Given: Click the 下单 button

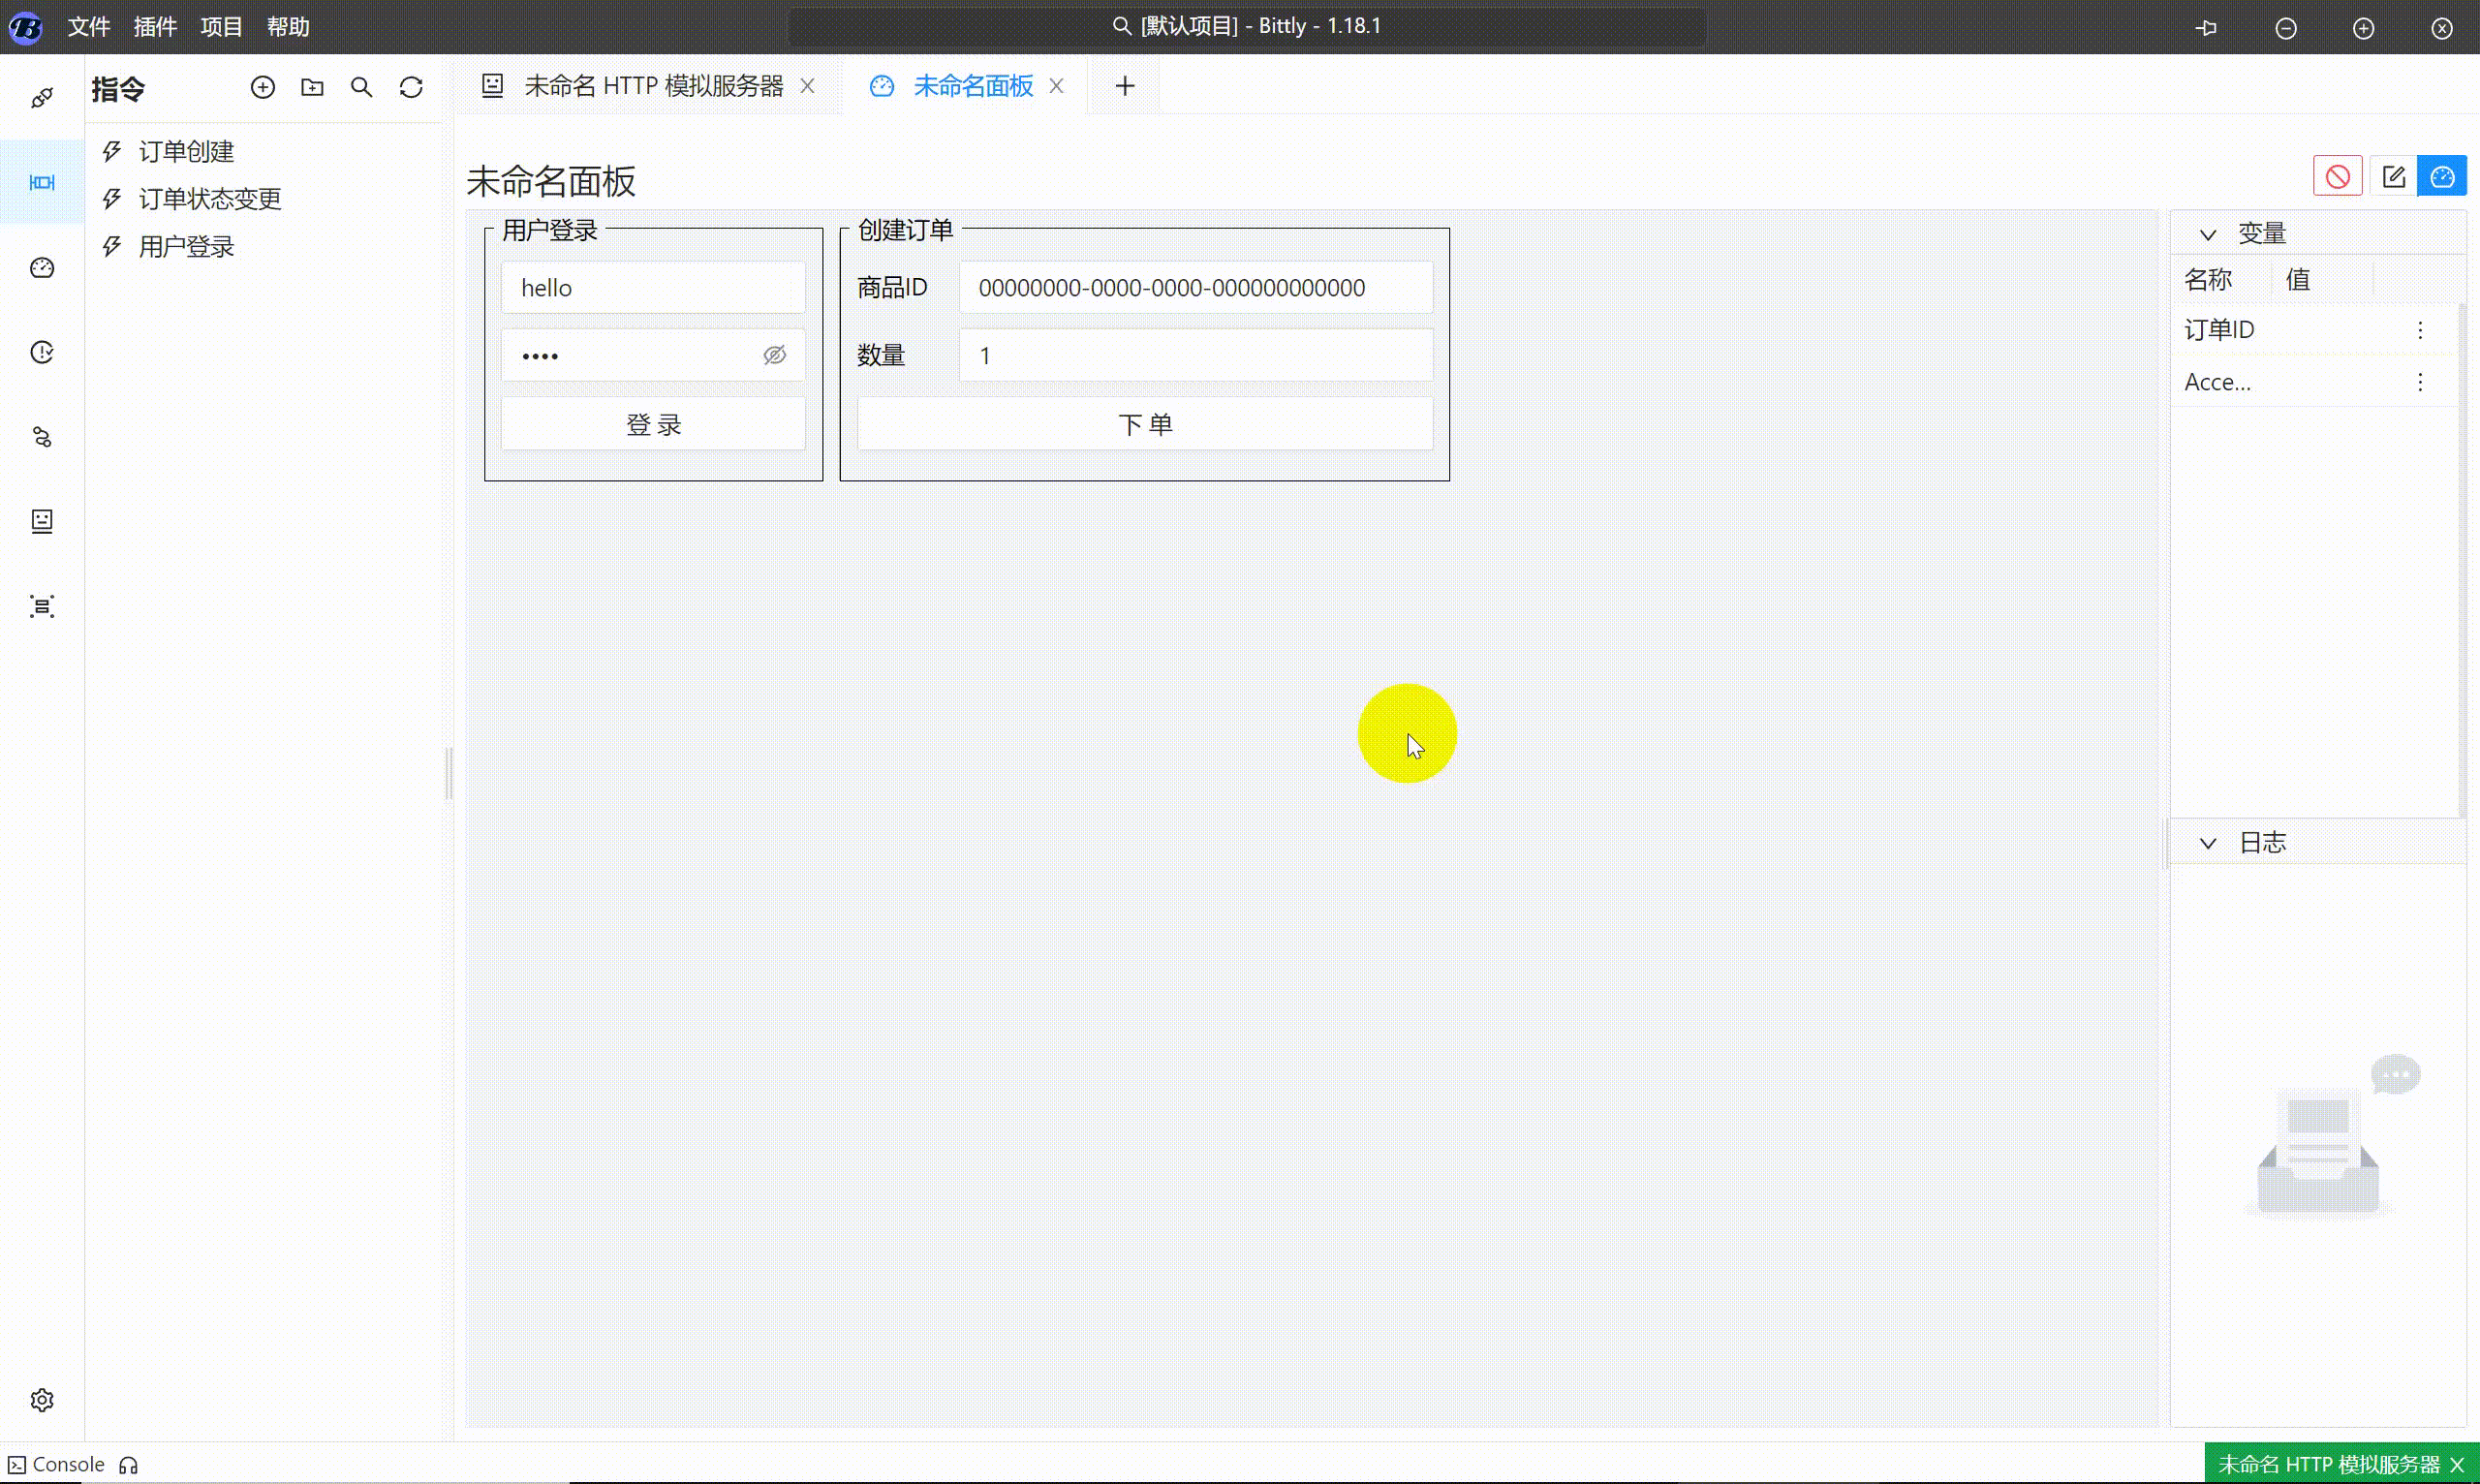Looking at the screenshot, I should pyautogui.click(x=1145, y=424).
